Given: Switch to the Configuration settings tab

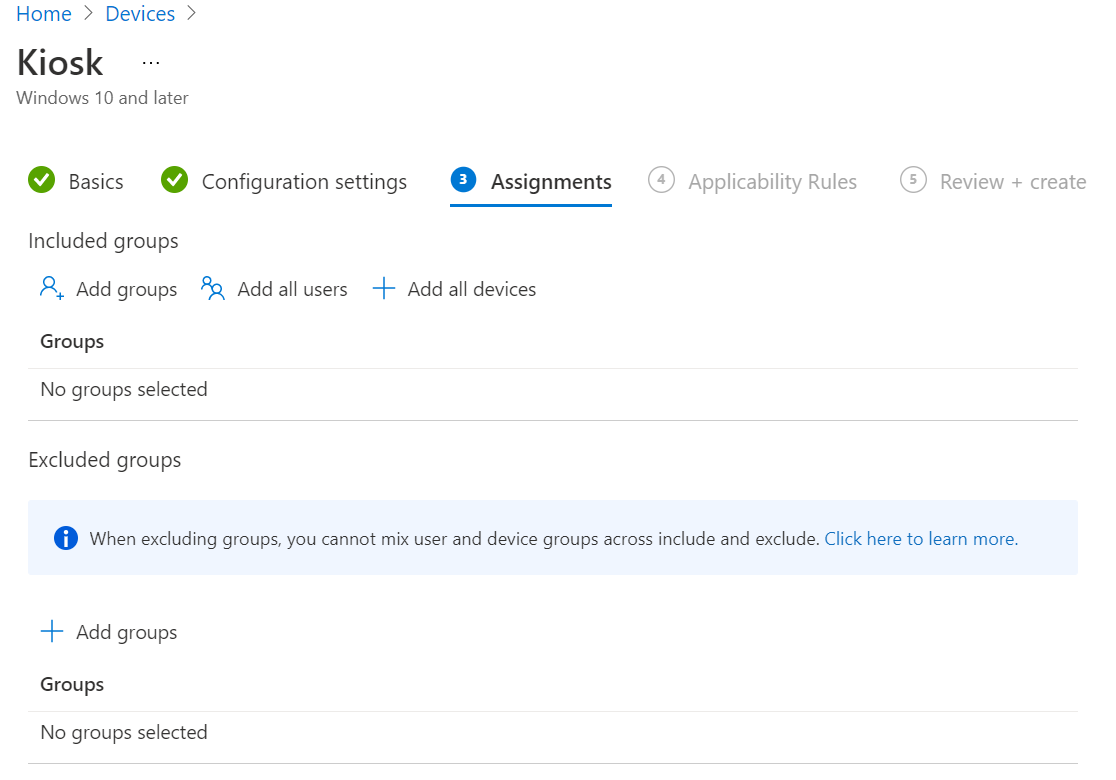Looking at the screenshot, I should (x=304, y=182).
